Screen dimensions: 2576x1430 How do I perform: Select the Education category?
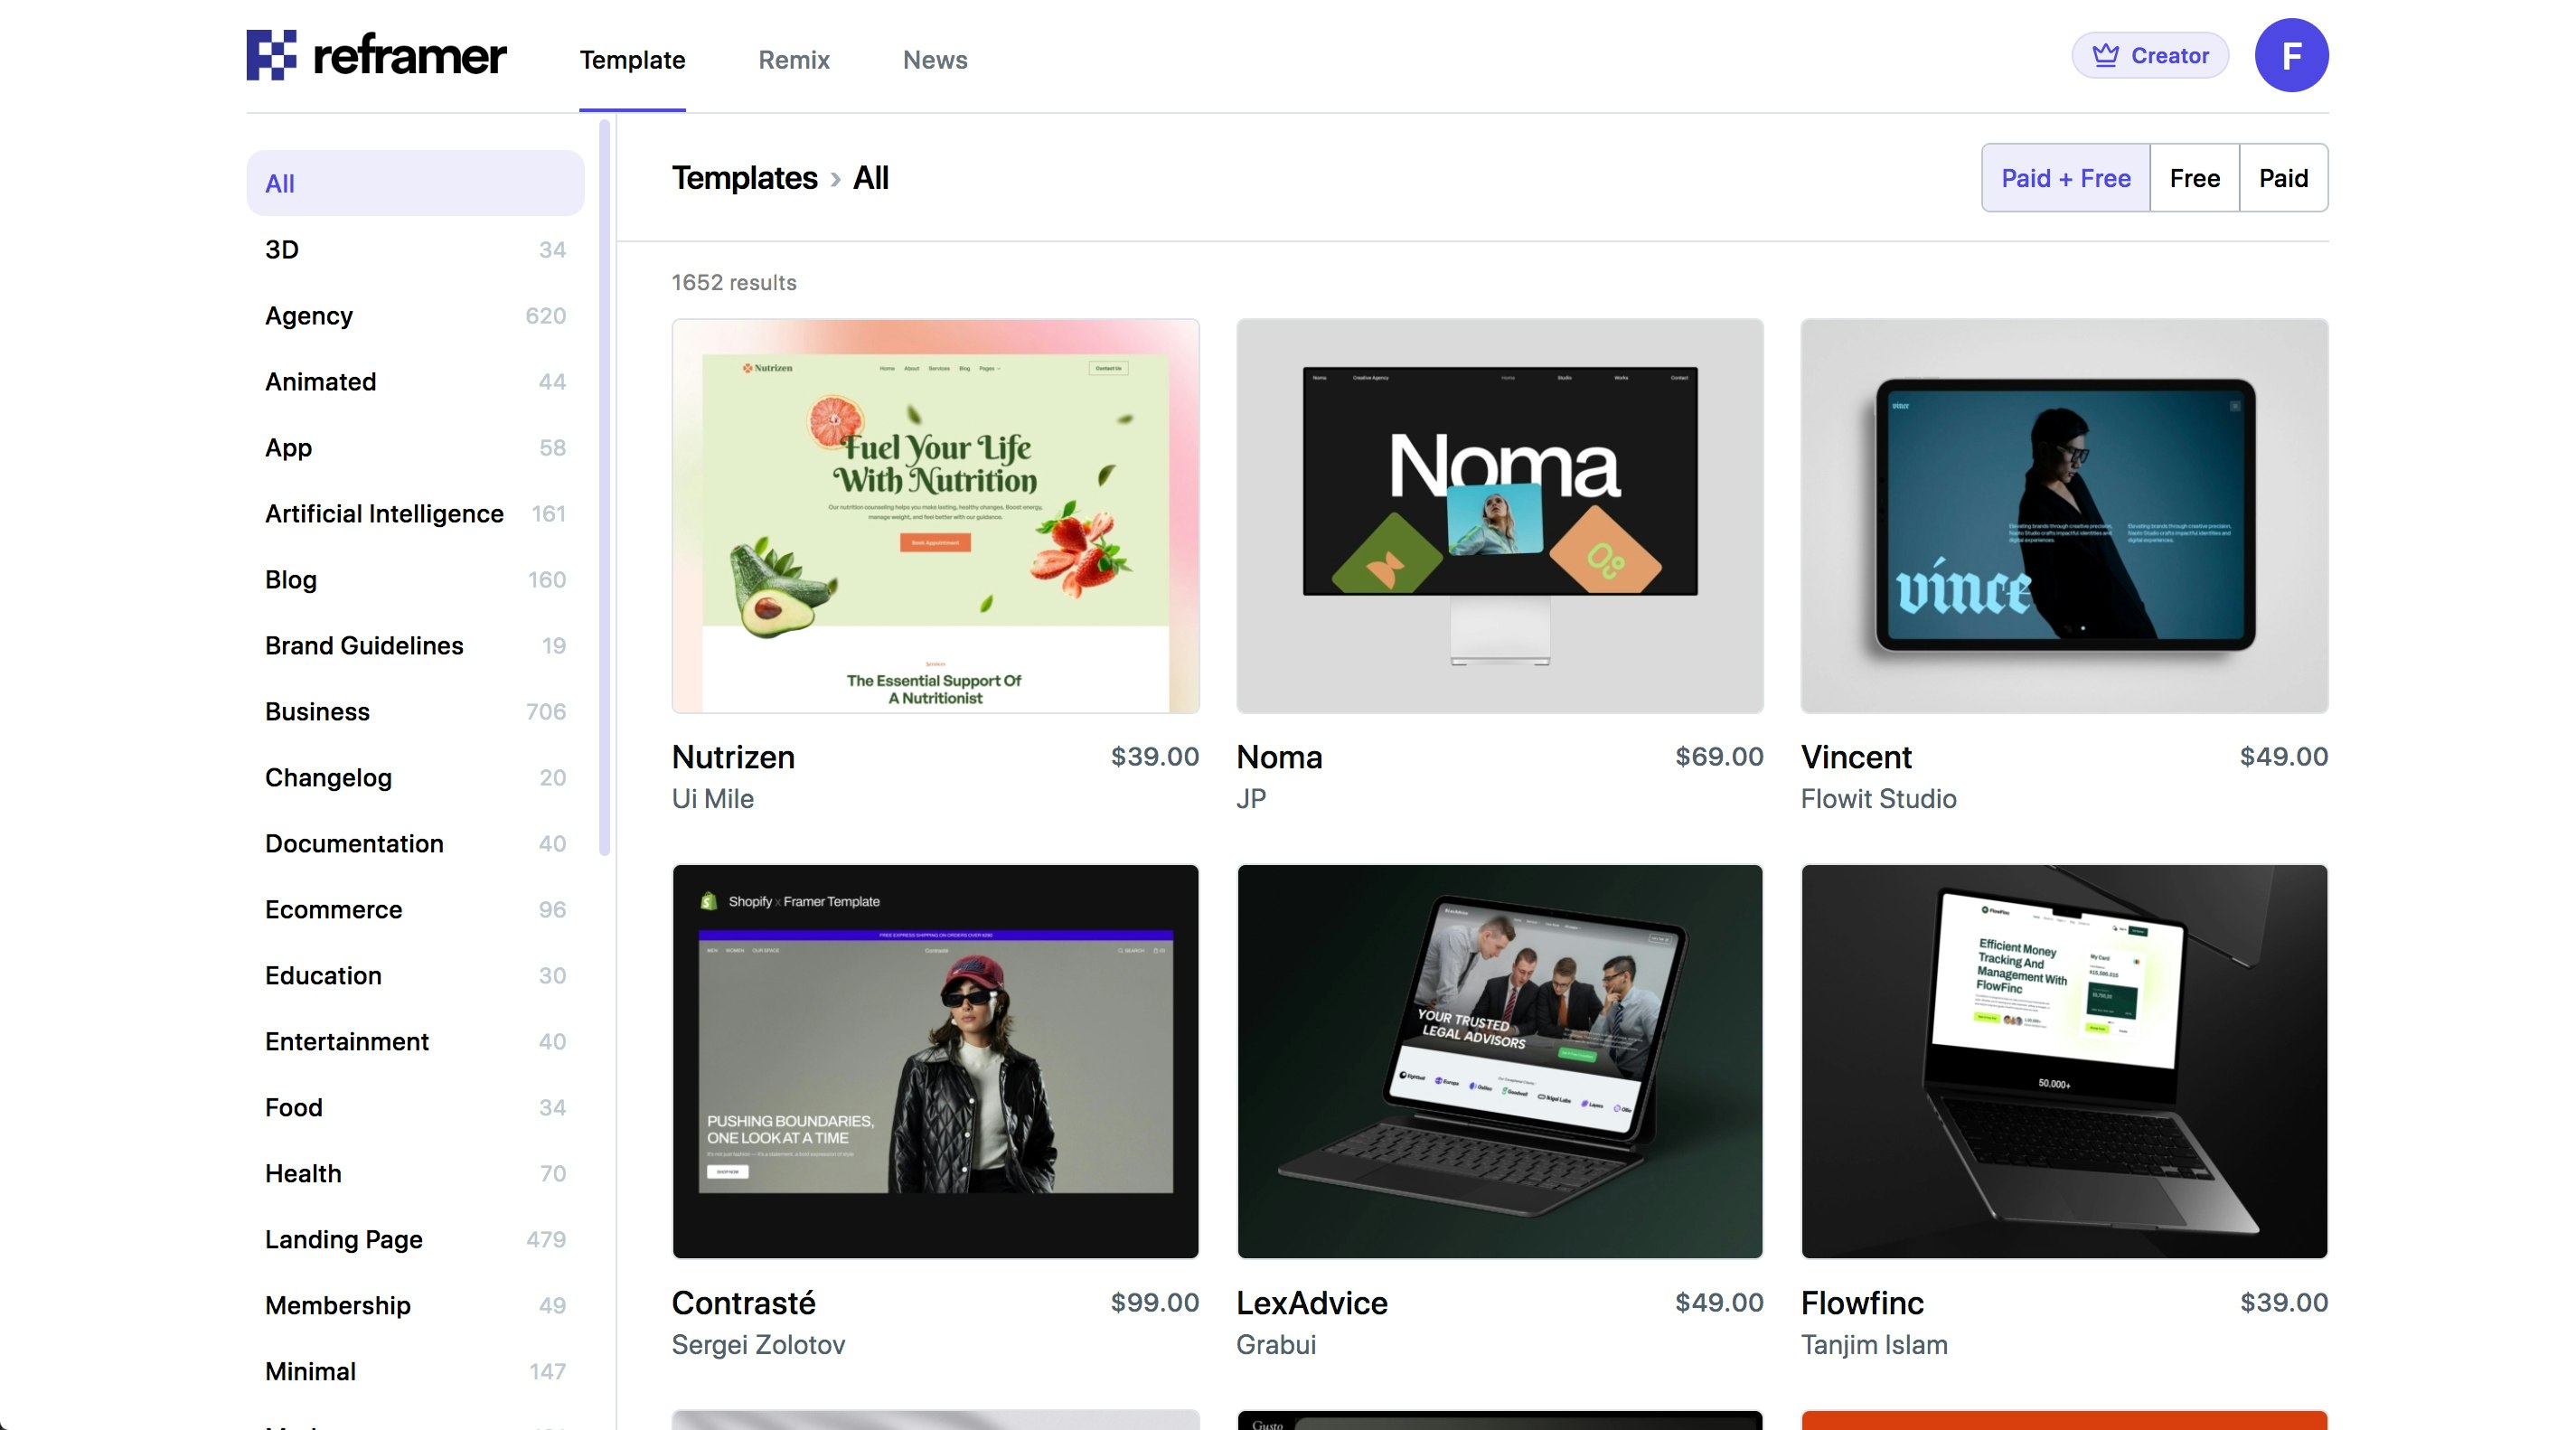415,975
